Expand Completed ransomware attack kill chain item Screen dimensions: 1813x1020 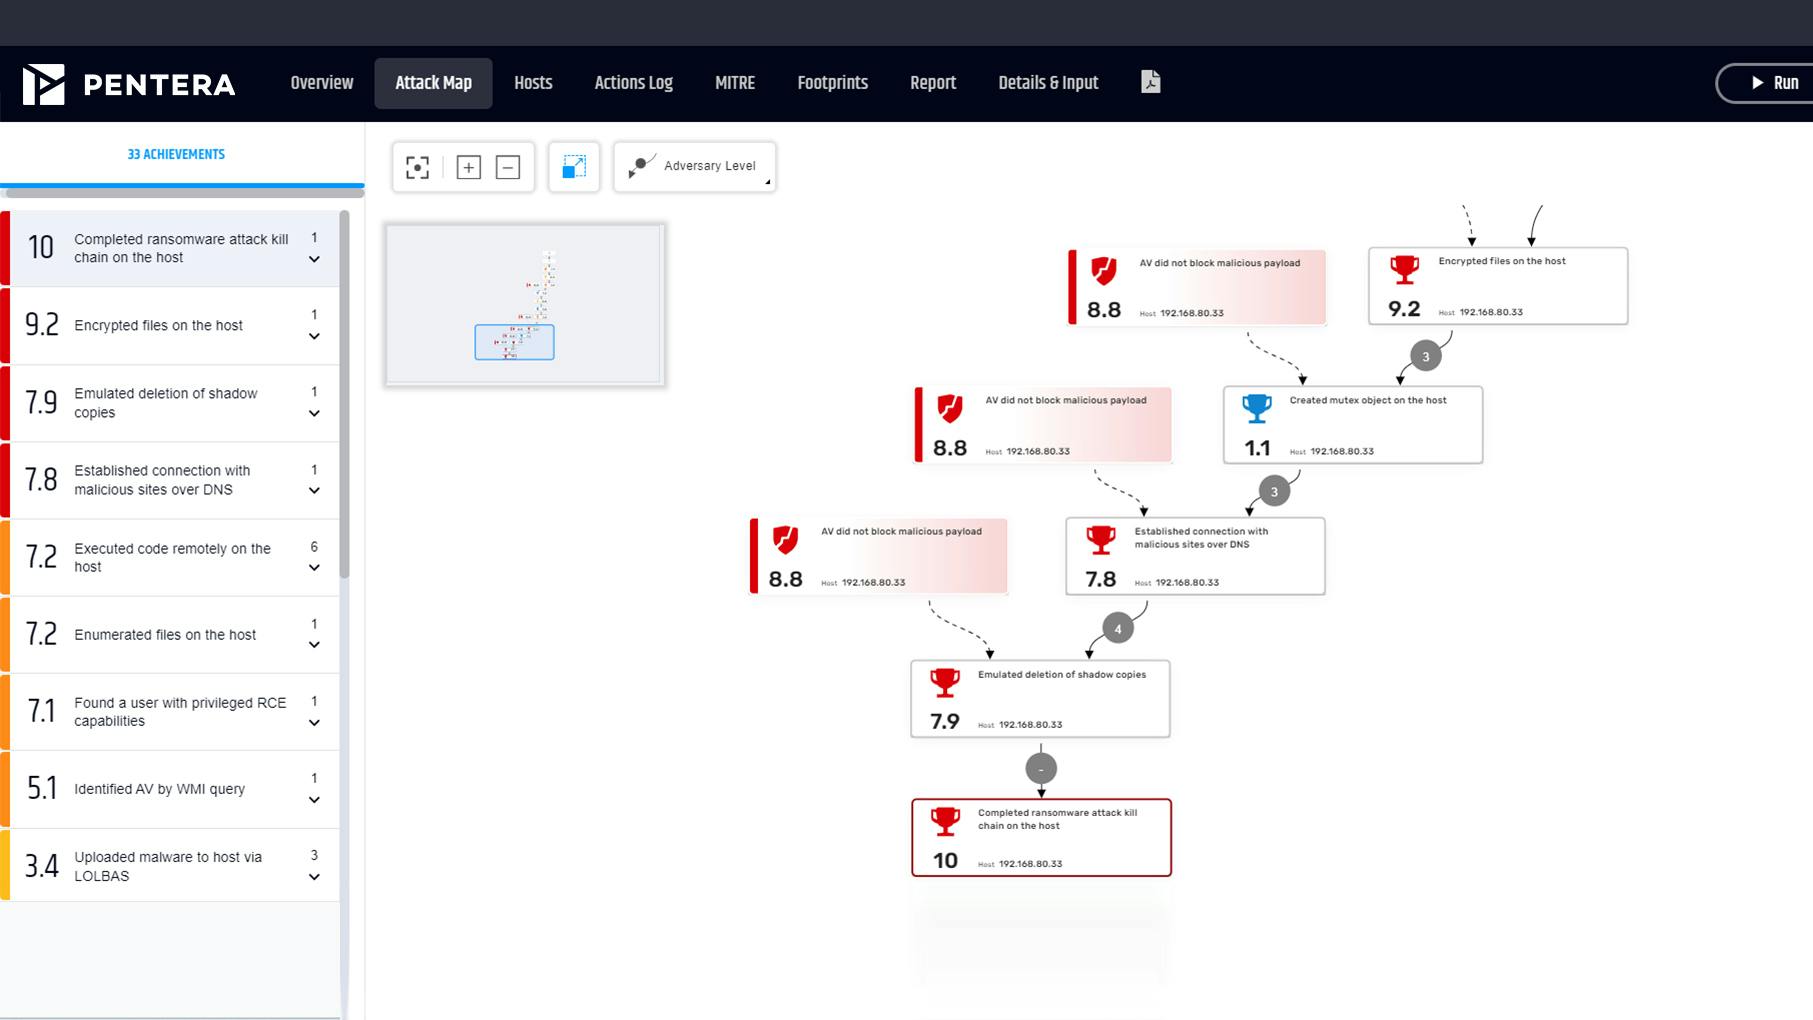(314, 259)
